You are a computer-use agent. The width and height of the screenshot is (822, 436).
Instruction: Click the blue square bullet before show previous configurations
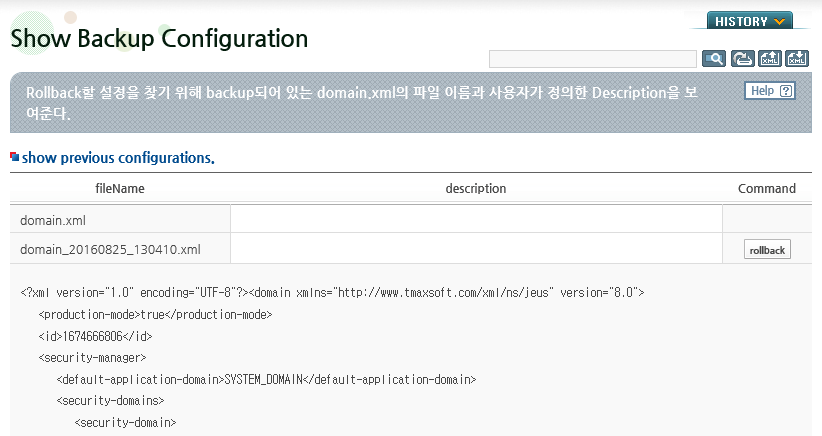[15, 157]
